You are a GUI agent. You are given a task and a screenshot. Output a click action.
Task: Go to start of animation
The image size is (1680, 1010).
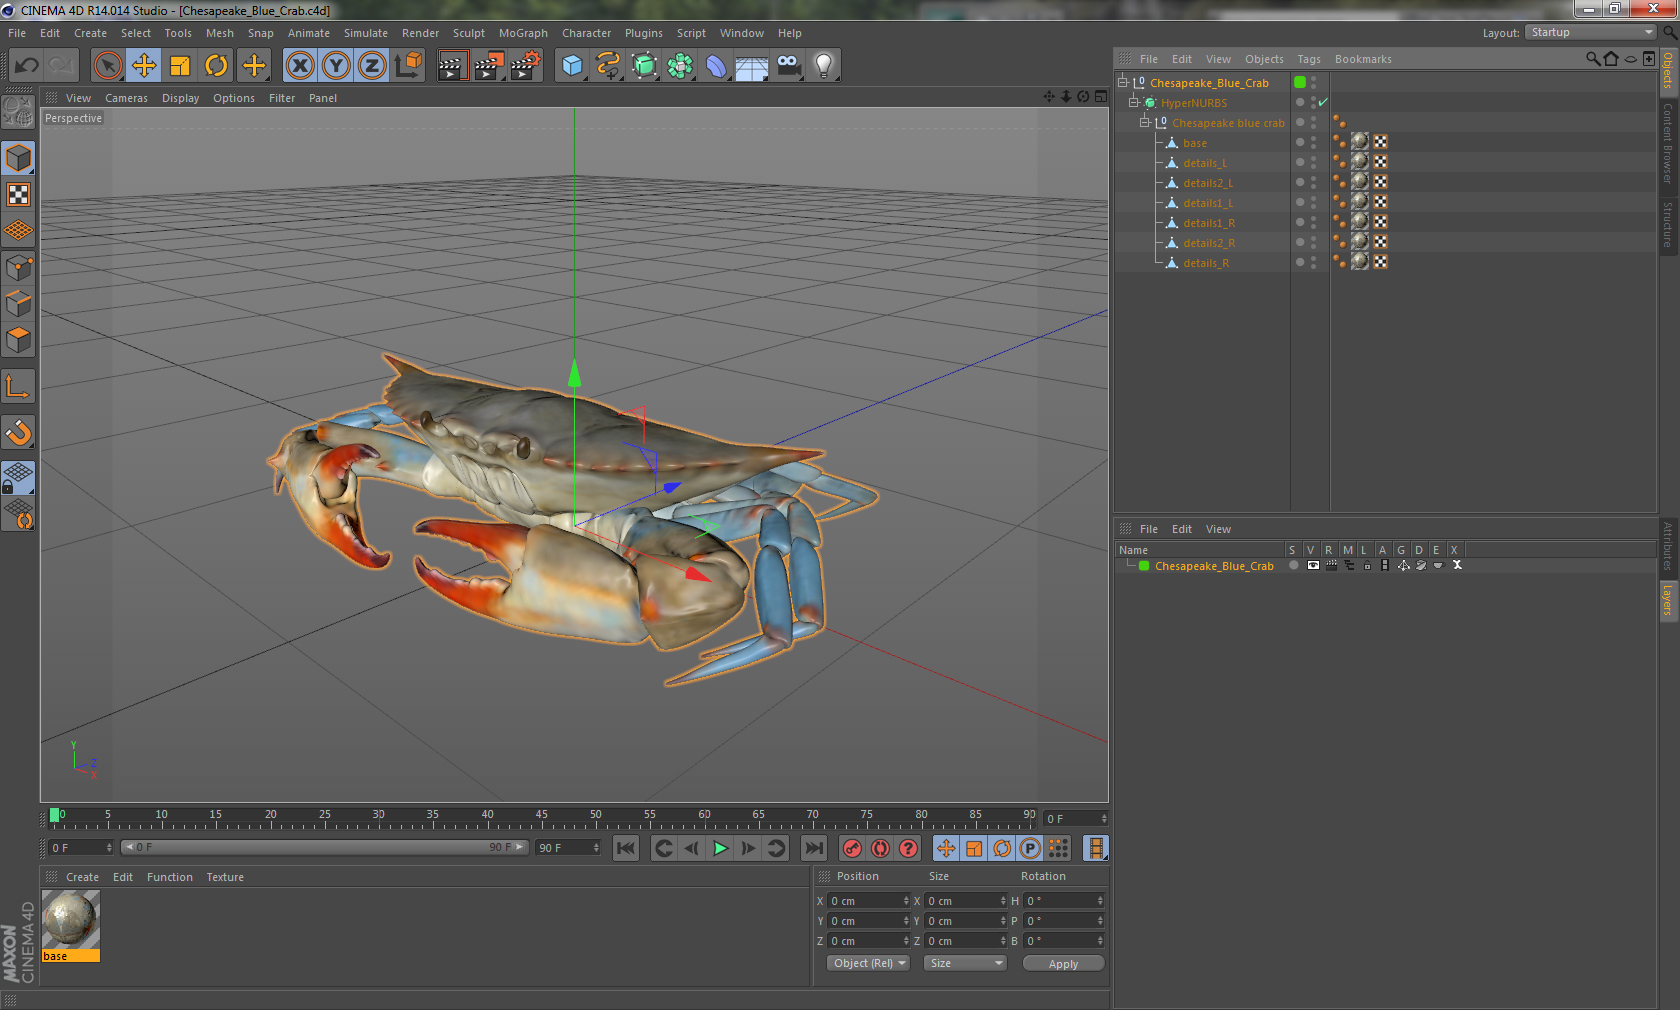pos(626,848)
